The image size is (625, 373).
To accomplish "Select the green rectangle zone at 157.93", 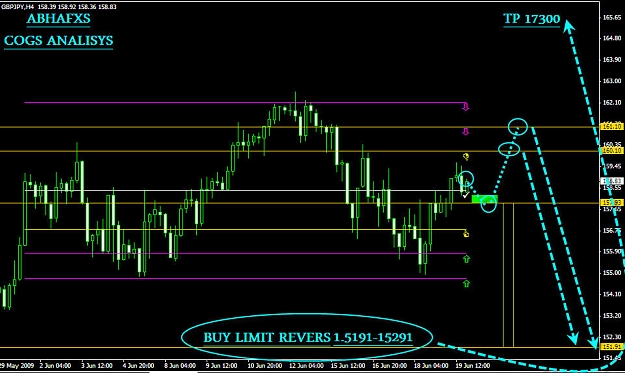I will 484,198.
